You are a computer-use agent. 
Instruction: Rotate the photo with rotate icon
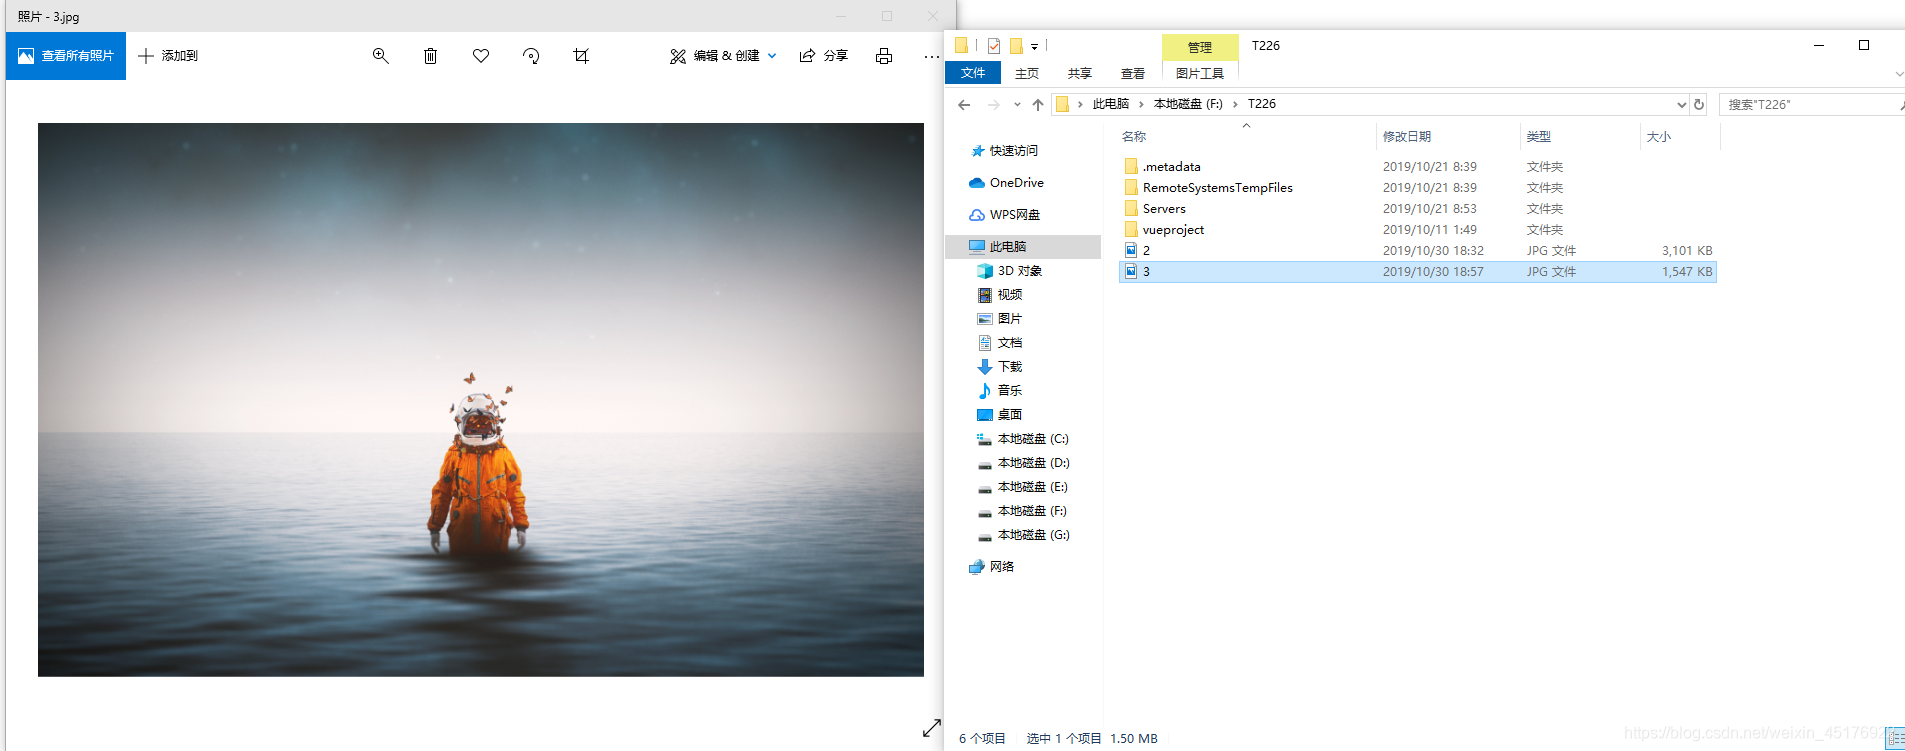[531, 56]
